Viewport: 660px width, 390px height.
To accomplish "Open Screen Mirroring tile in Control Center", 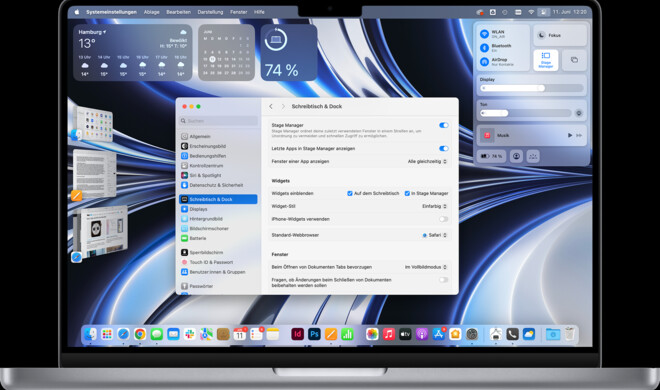I will tap(574, 60).
